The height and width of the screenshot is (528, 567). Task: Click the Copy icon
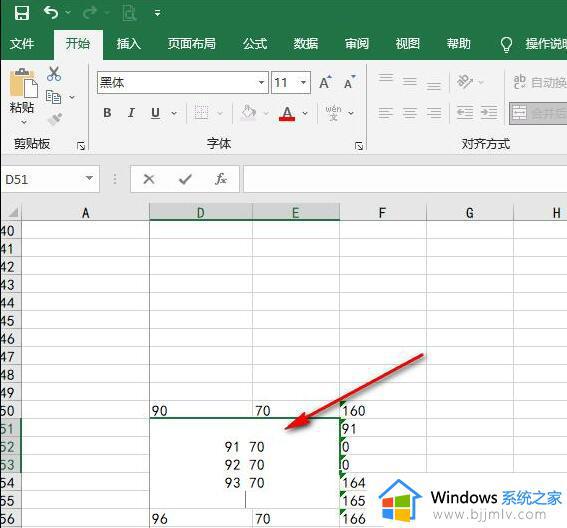[54, 97]
